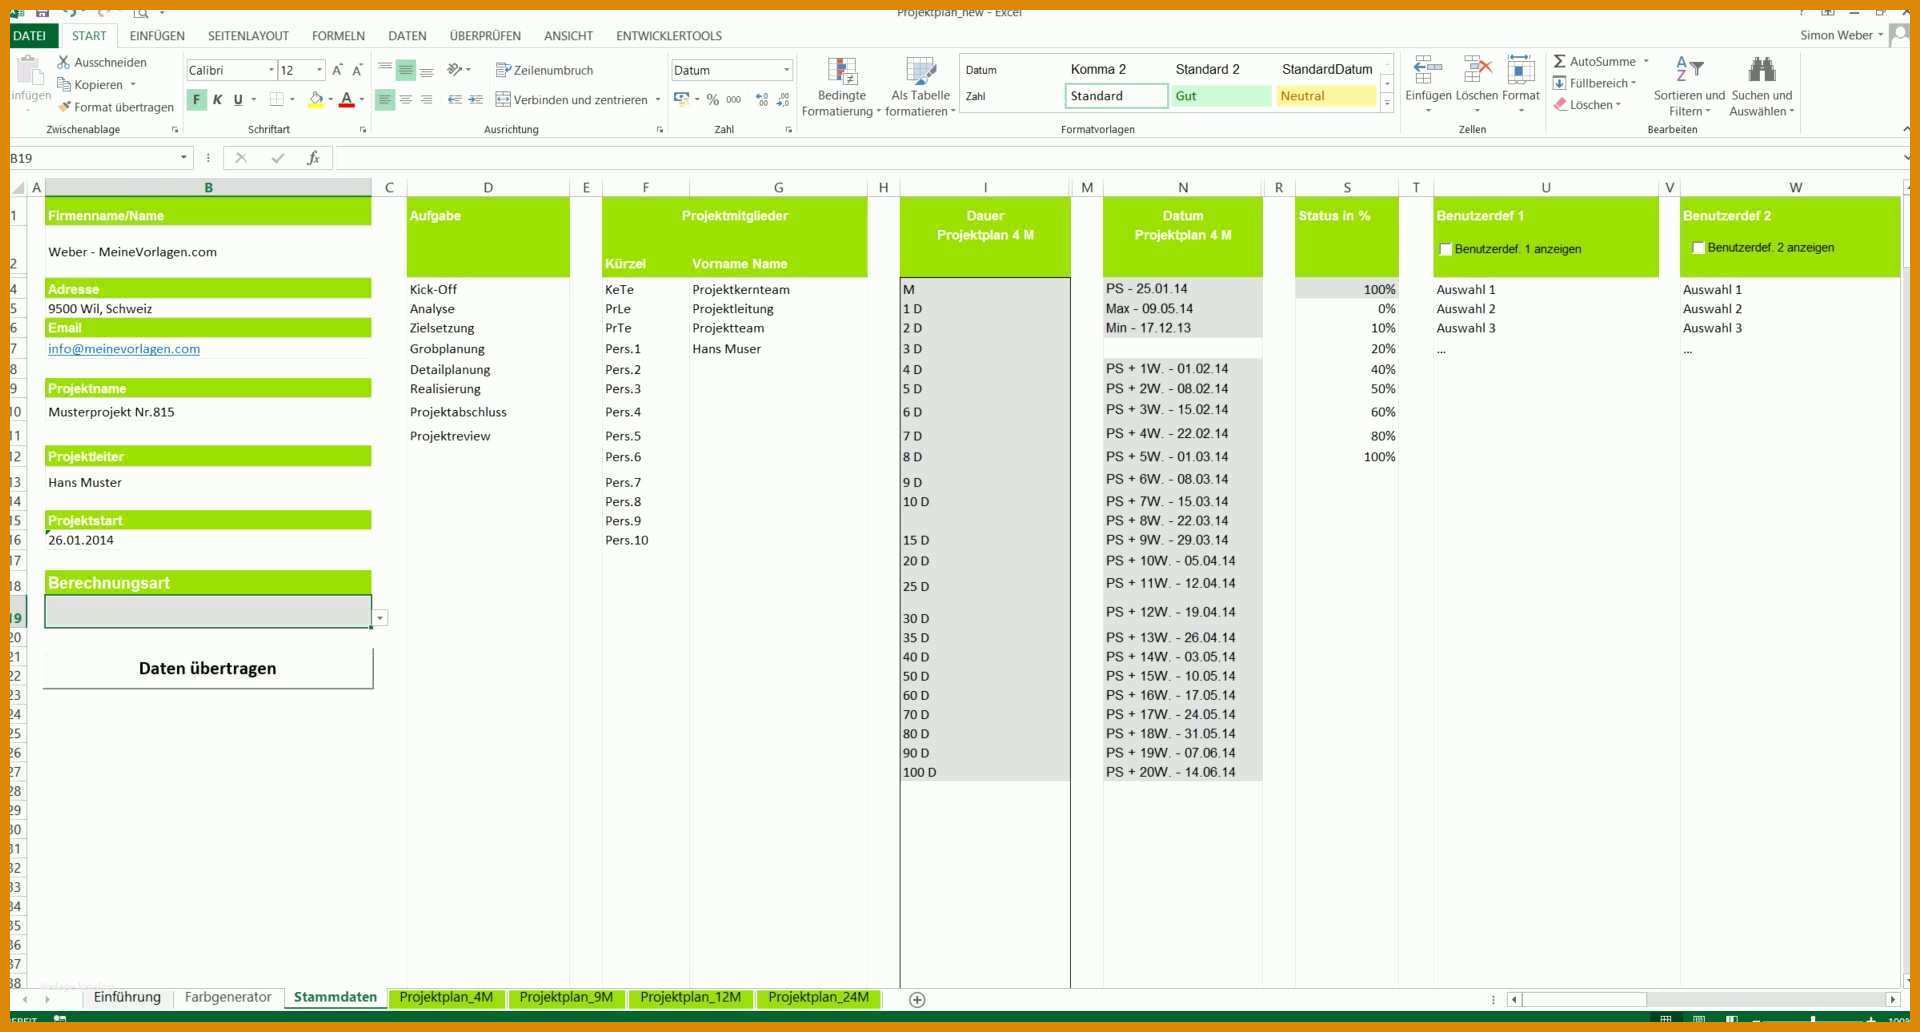Add a new sheet with plus icon
The width and height of the screenshot is (1920, 1032).
click(x=917, y=999)
